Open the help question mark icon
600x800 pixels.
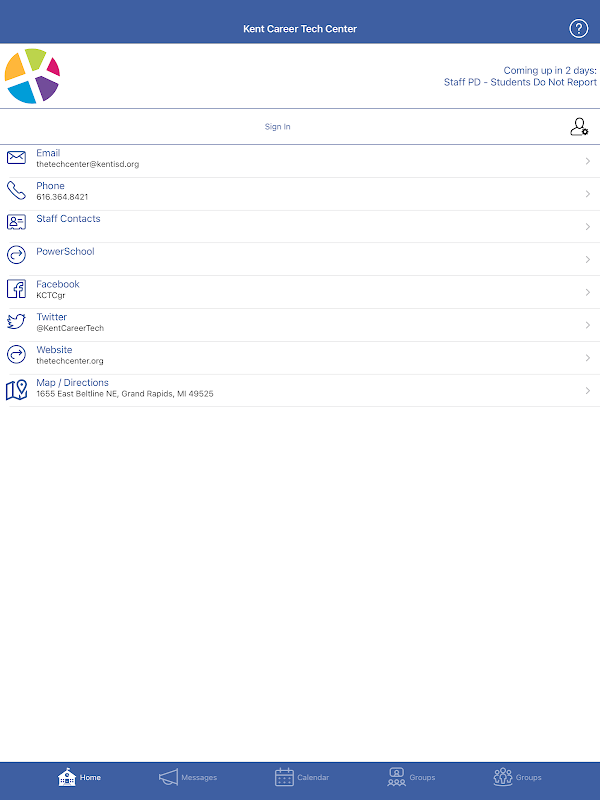click(x=579, y=29)
